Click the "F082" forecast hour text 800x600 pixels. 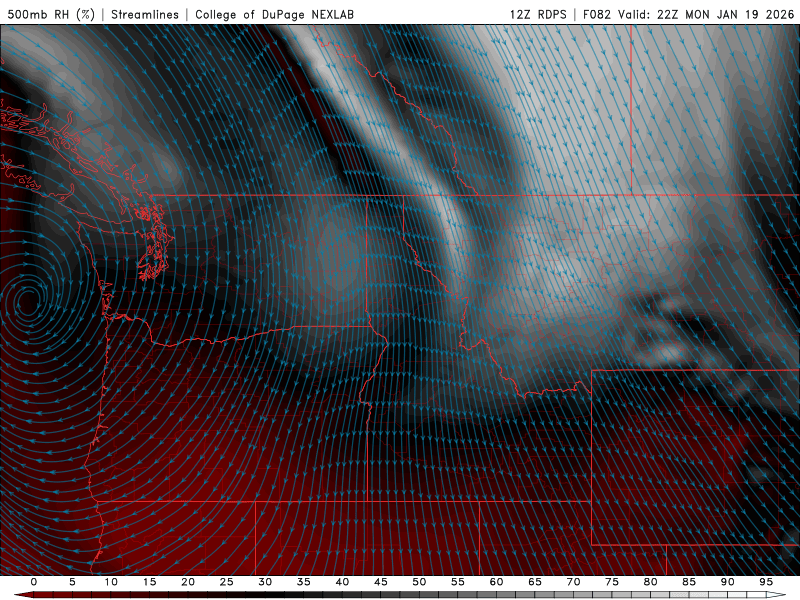[596, 14]
